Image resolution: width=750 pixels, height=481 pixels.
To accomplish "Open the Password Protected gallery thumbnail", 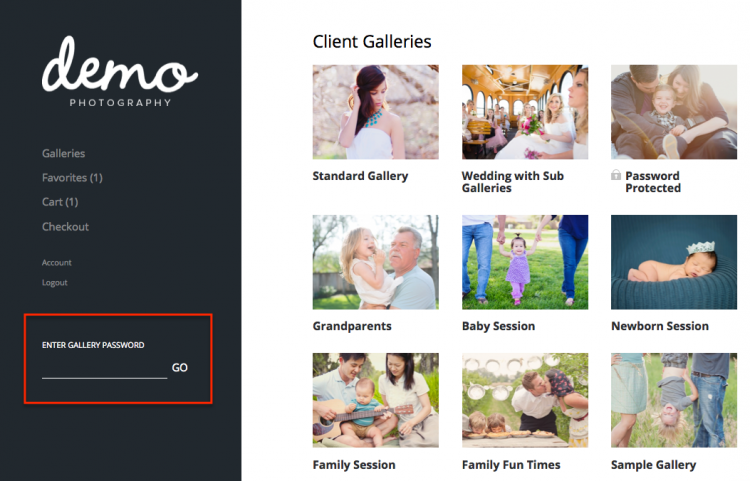I will pyautogui.click(x=674, y=112).
